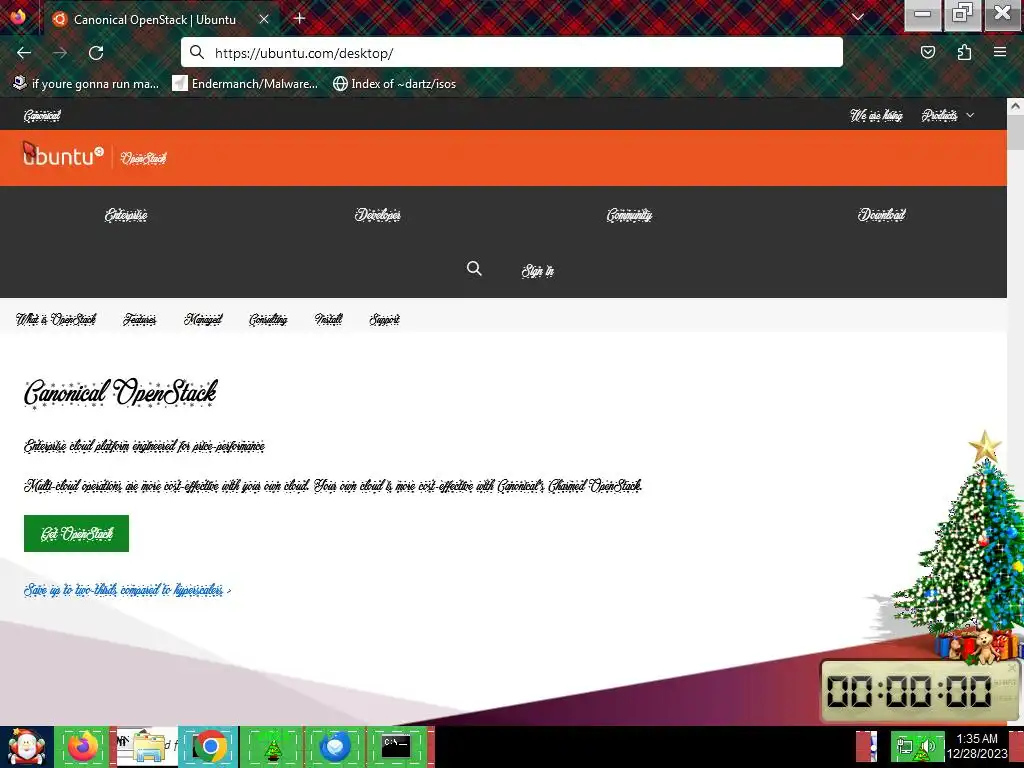This screenshot has height=768, width=1024.
Task: Reload the current page
Action: point(96,53)
